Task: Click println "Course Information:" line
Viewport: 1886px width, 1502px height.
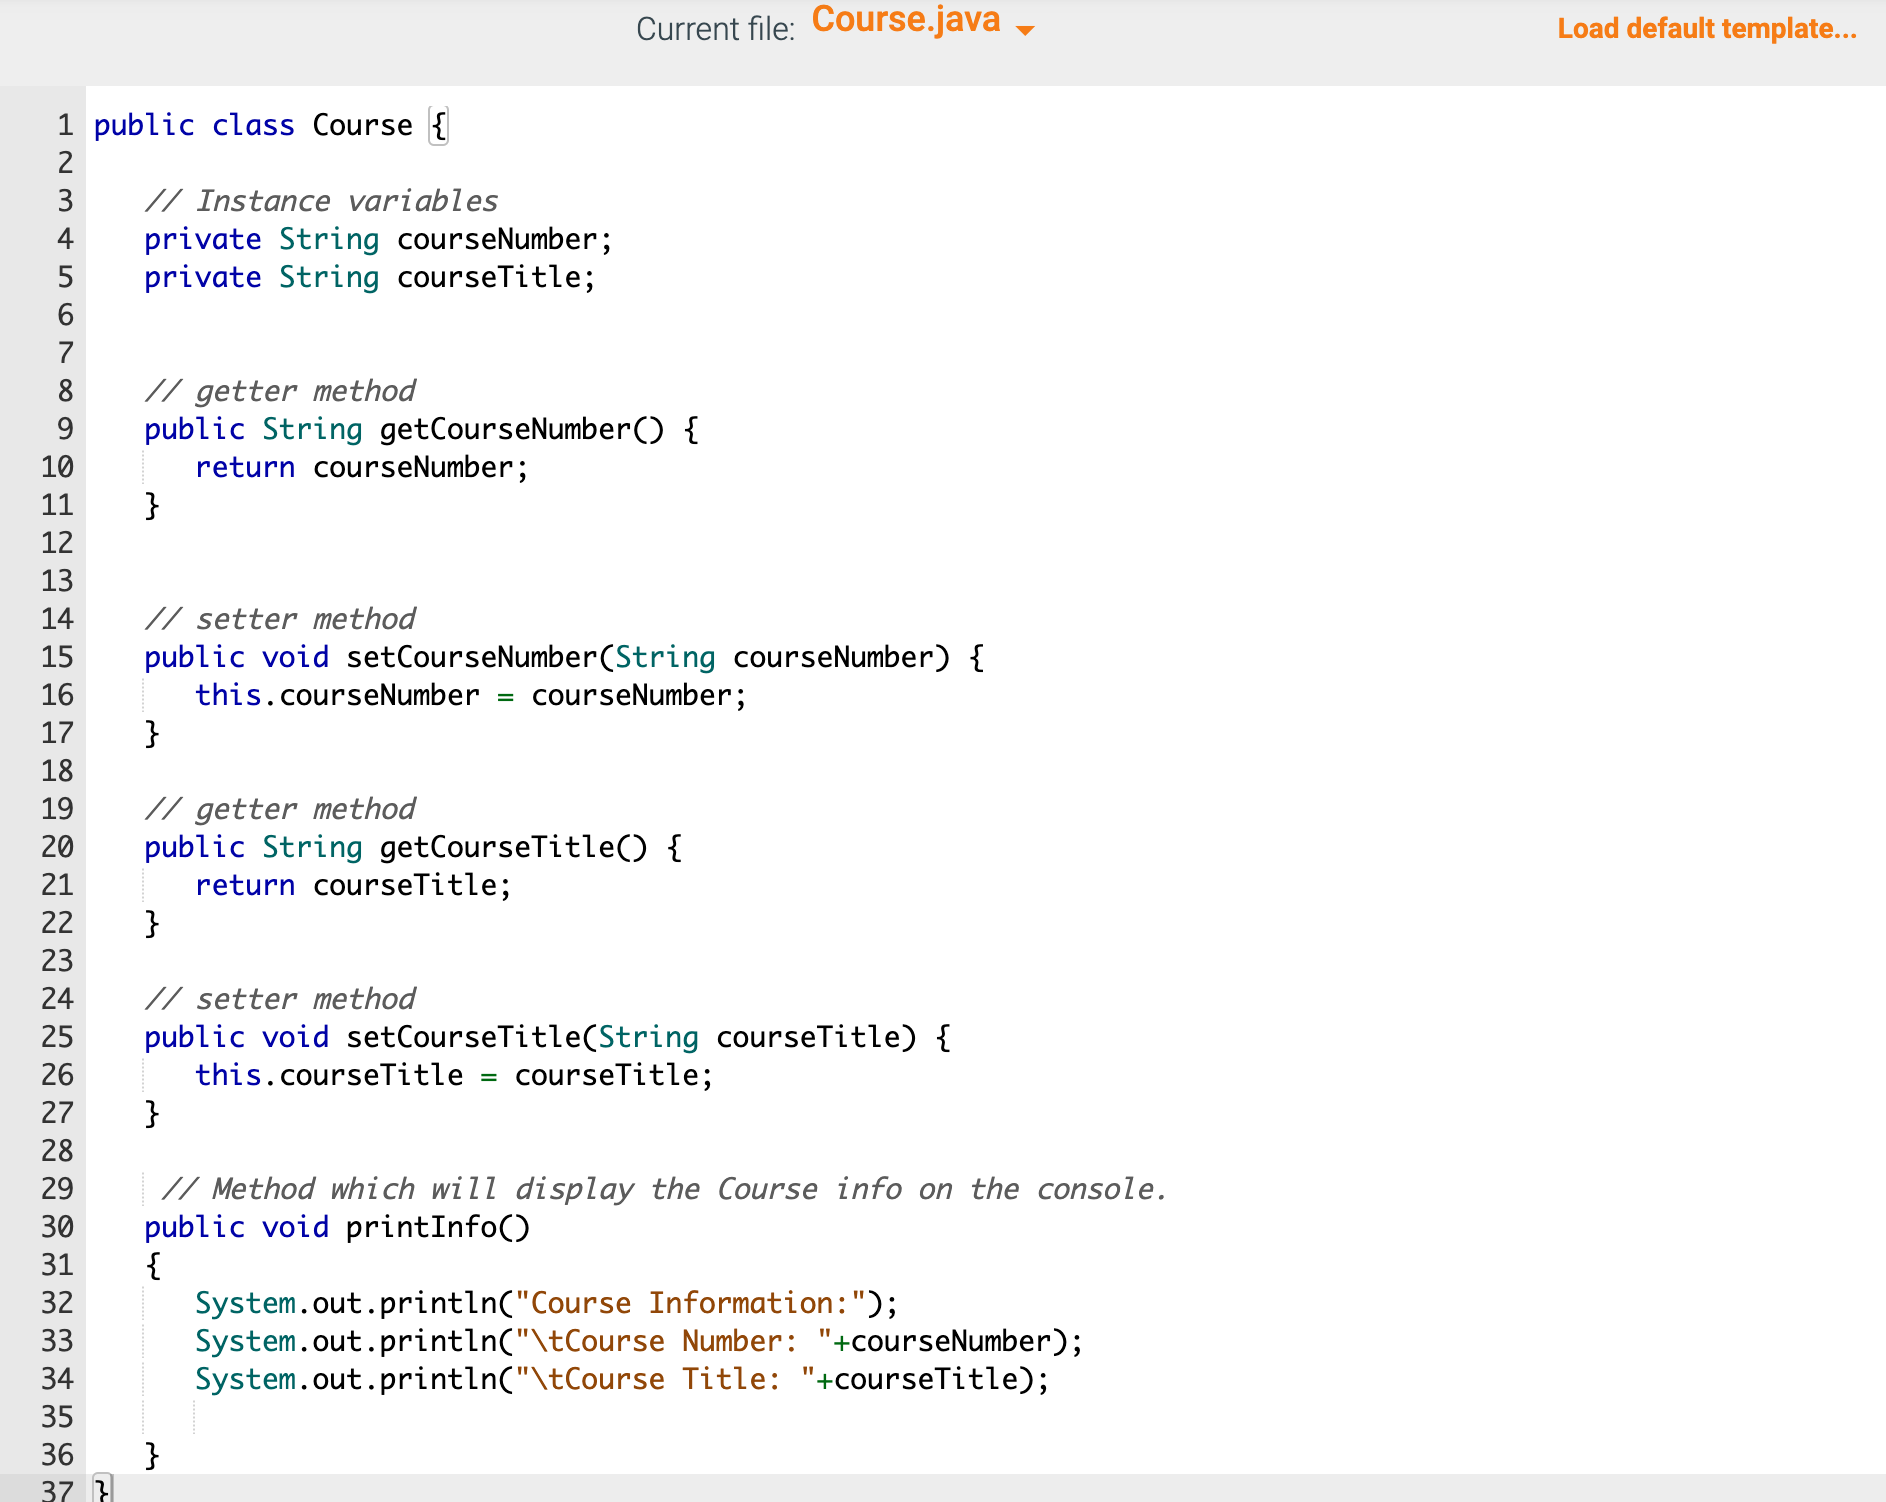Action: 547,1303
